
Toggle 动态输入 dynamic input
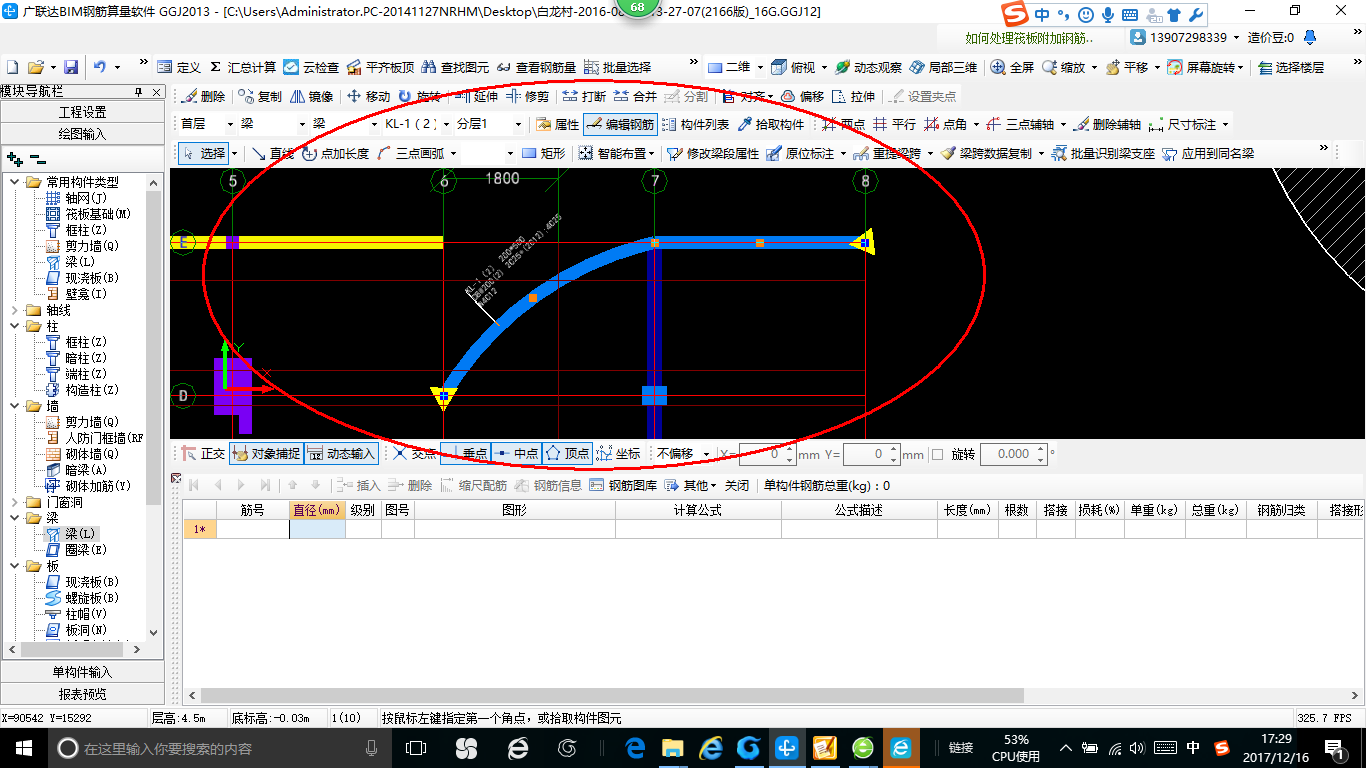(341, 453)
